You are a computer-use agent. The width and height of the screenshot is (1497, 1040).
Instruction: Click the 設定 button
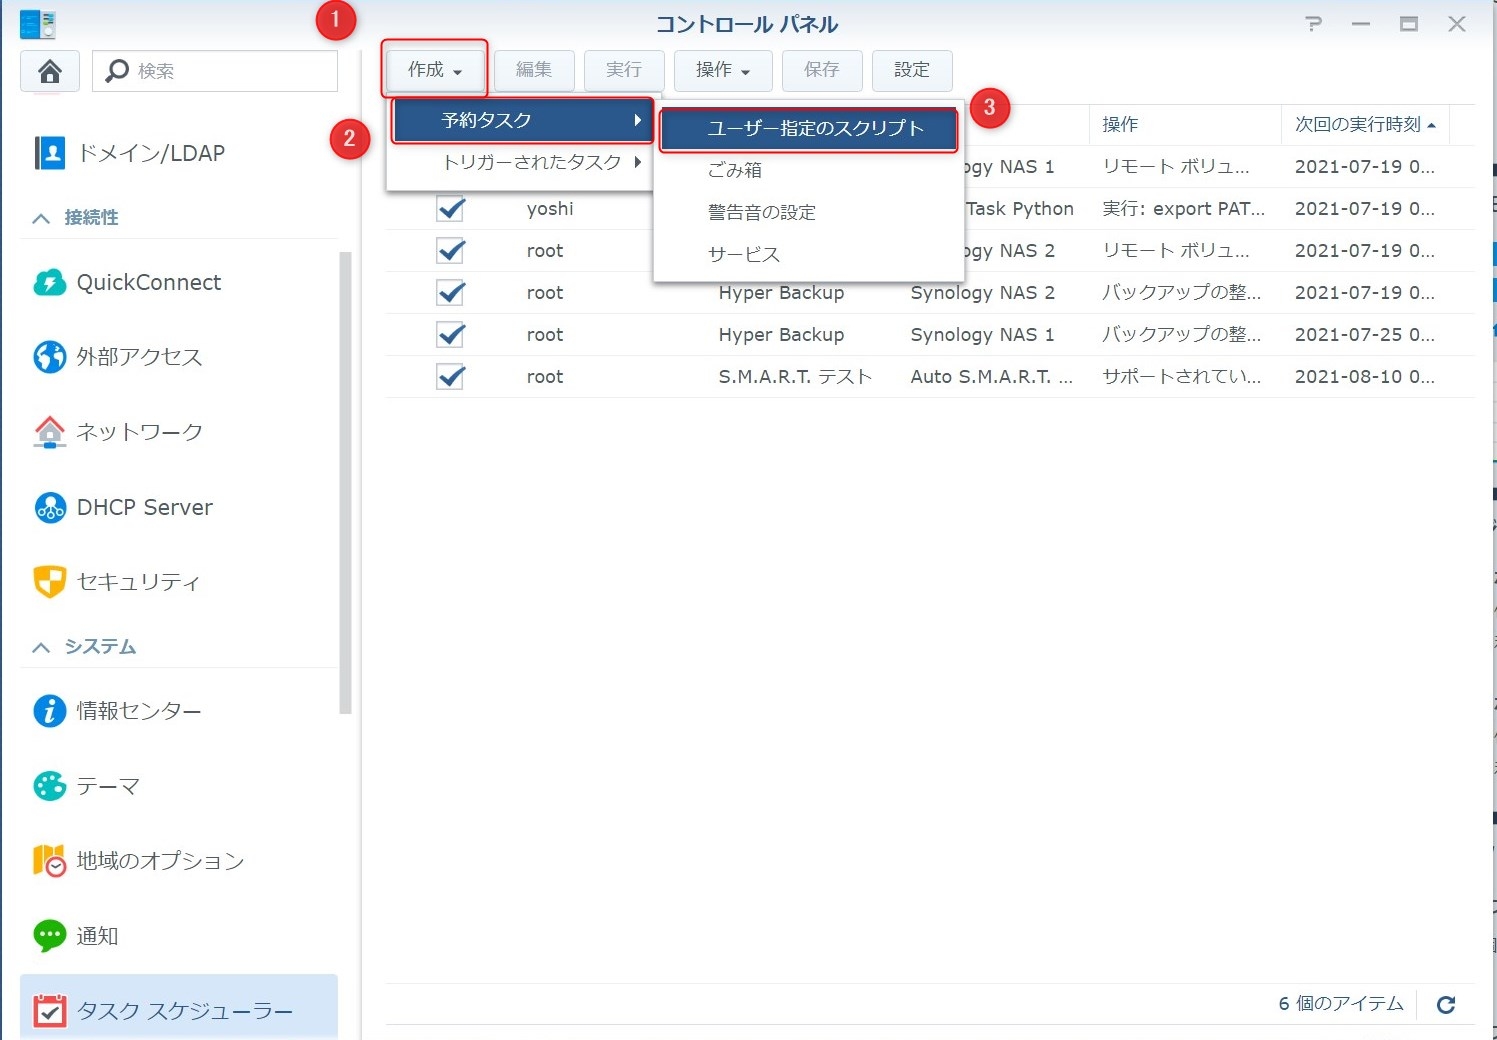click(911, 70)
